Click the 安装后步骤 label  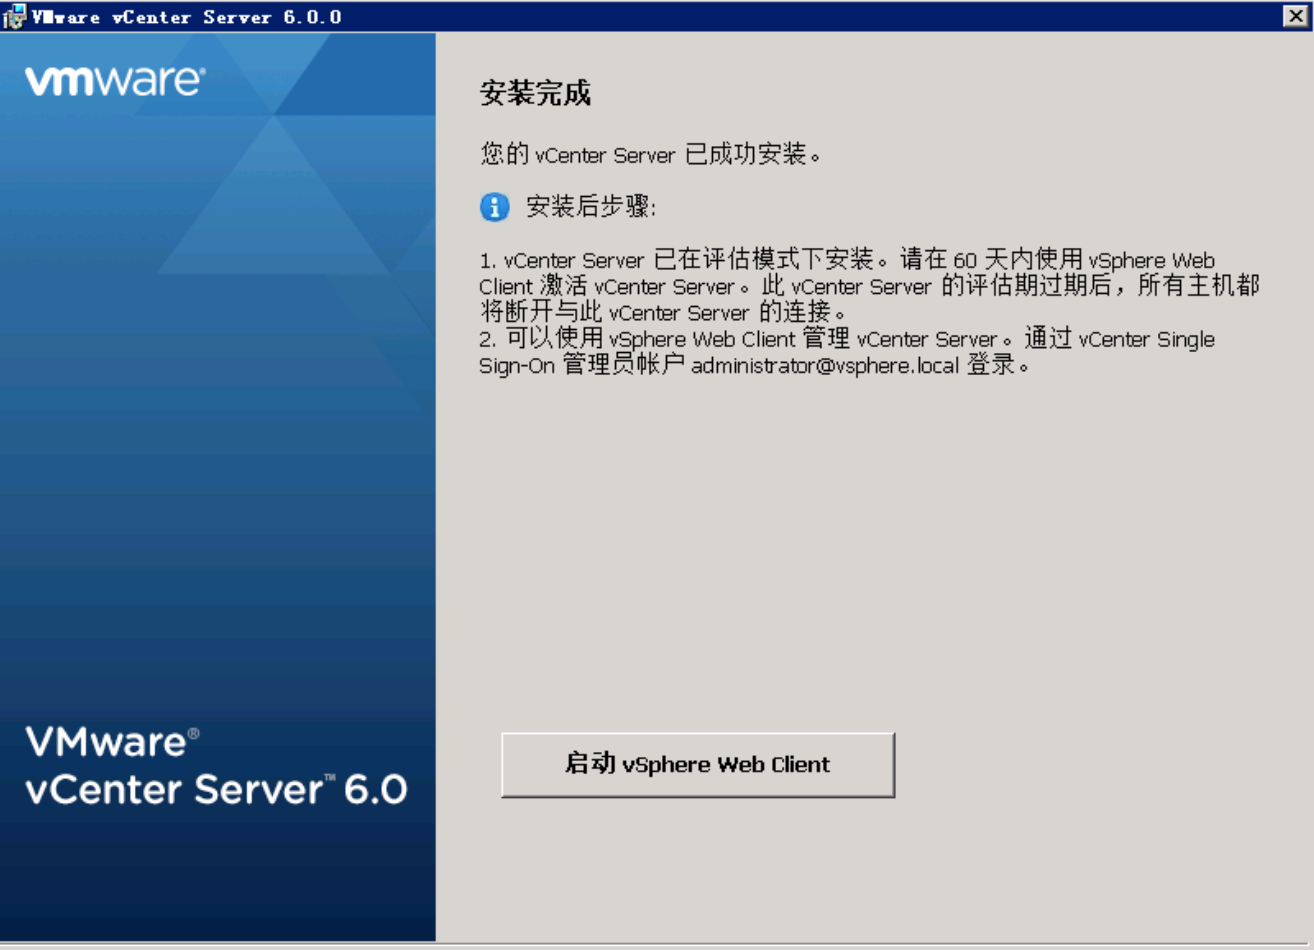click(590, 208)
